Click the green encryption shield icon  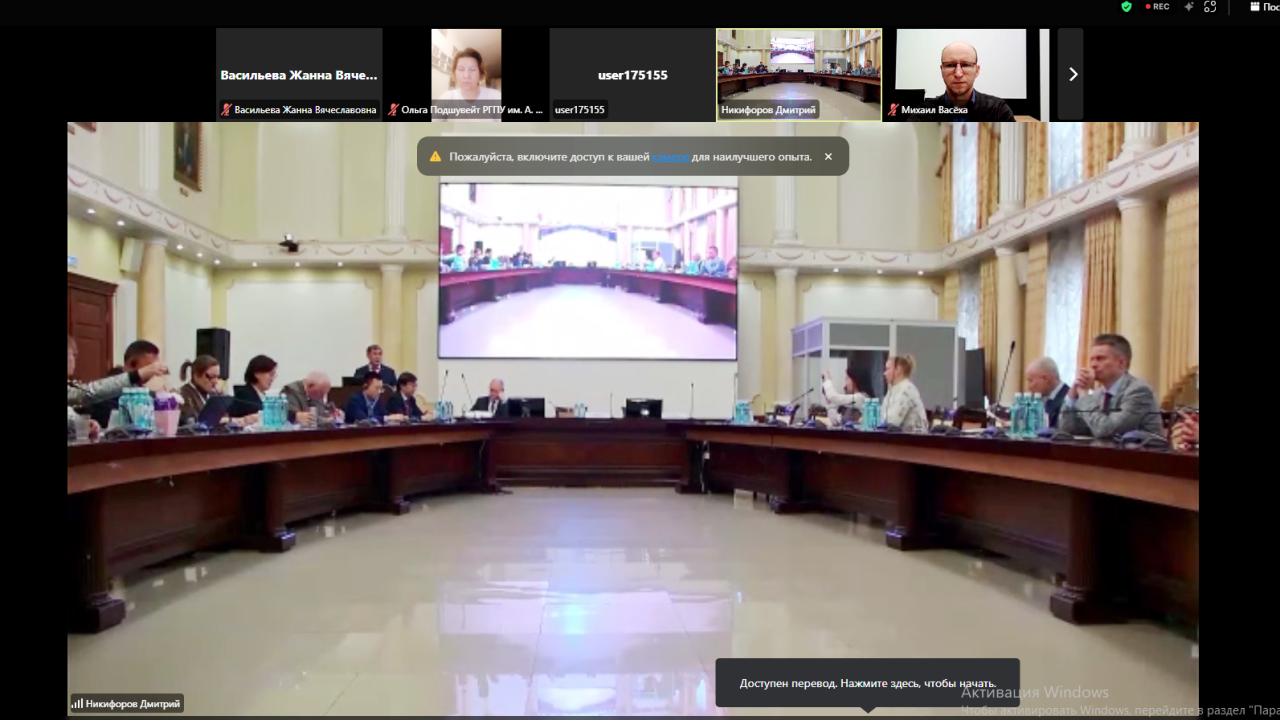pos(1126,7)
